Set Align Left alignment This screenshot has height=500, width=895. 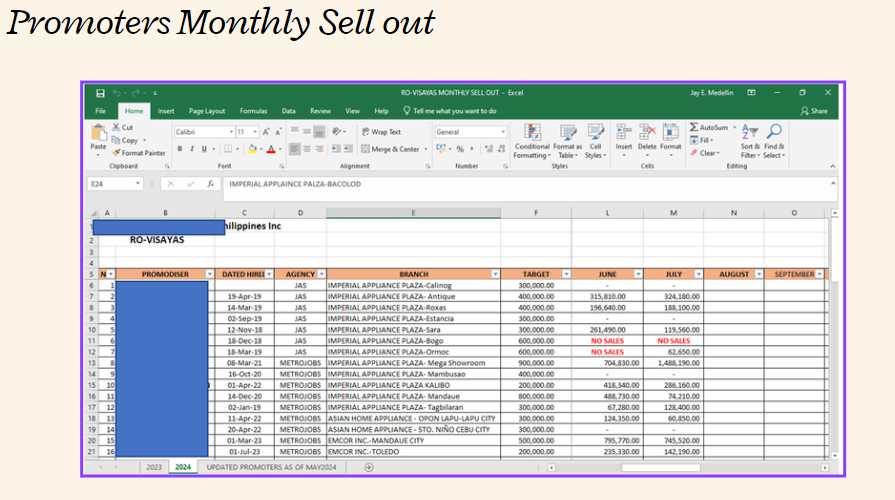point(295,149)
